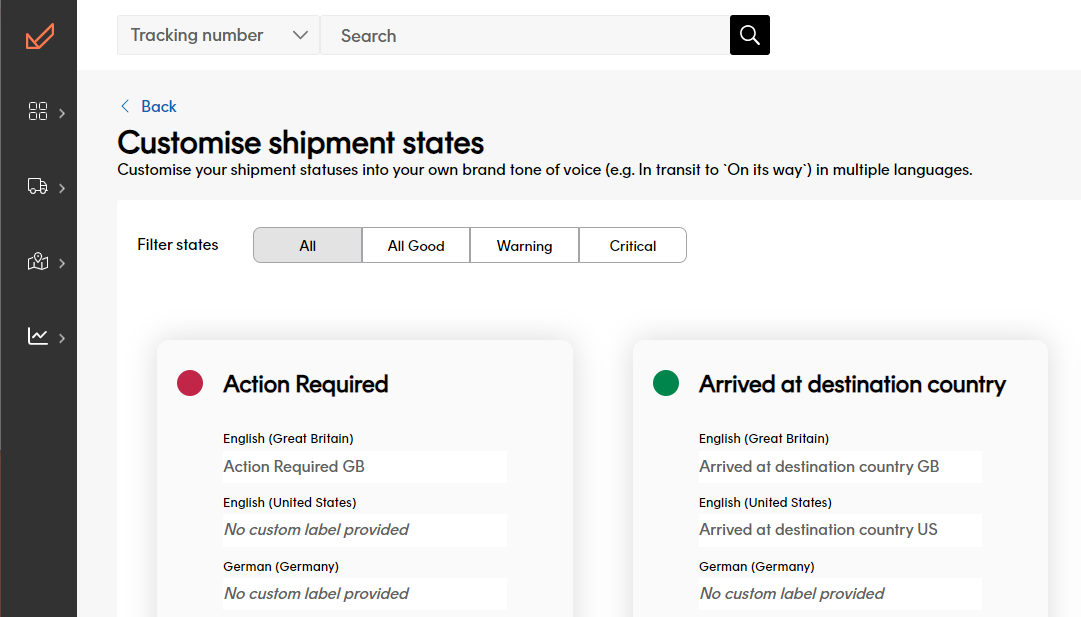Expand the shipments sidebar chevron

tap(60, 187)
